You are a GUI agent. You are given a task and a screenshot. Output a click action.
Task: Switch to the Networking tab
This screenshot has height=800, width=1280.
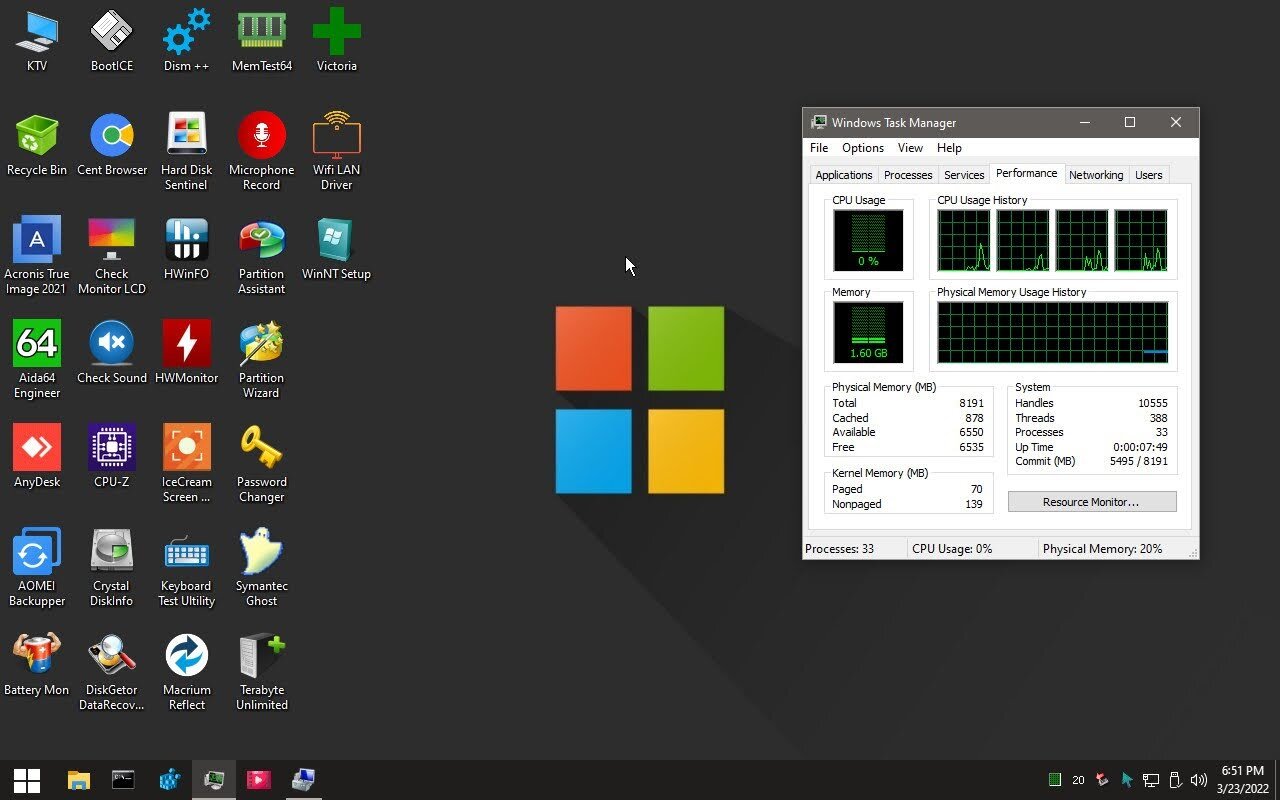pyautogui.click(x=1096, y=175)
